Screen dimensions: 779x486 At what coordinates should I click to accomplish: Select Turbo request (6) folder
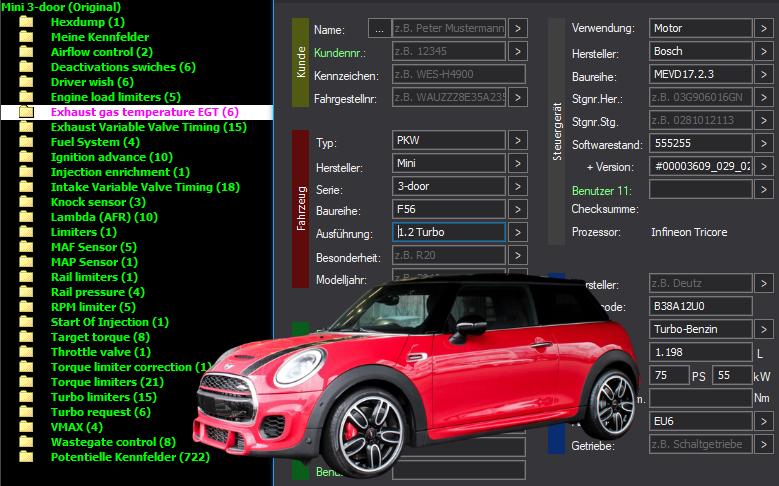(101, 412)
